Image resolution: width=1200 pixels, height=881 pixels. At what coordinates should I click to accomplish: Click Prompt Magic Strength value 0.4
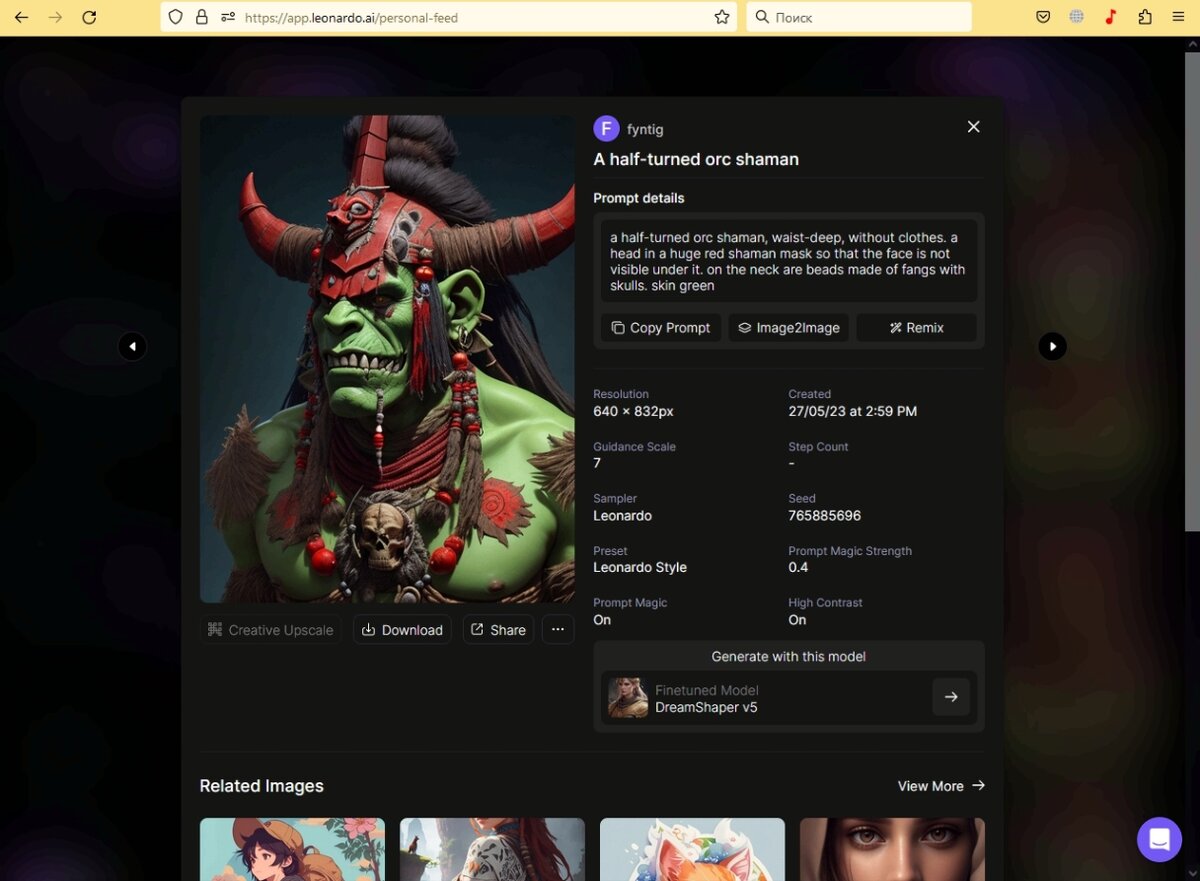[x=798, y=567]
